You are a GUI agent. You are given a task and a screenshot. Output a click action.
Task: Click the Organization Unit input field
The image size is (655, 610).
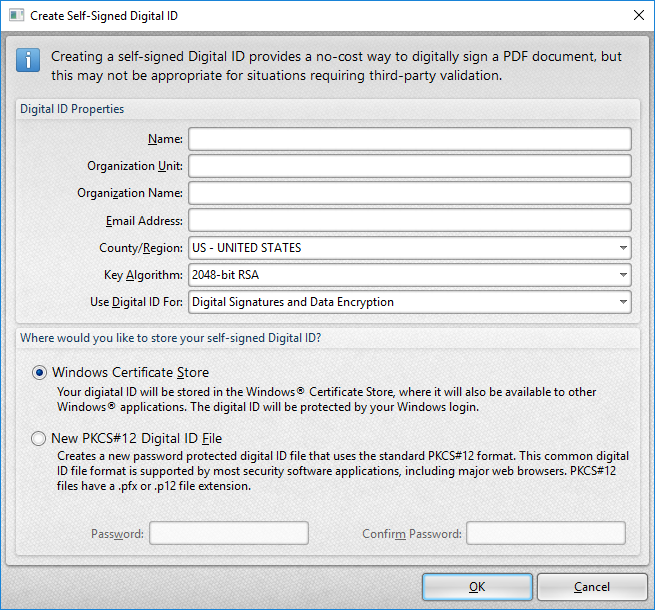pos(409,166)
